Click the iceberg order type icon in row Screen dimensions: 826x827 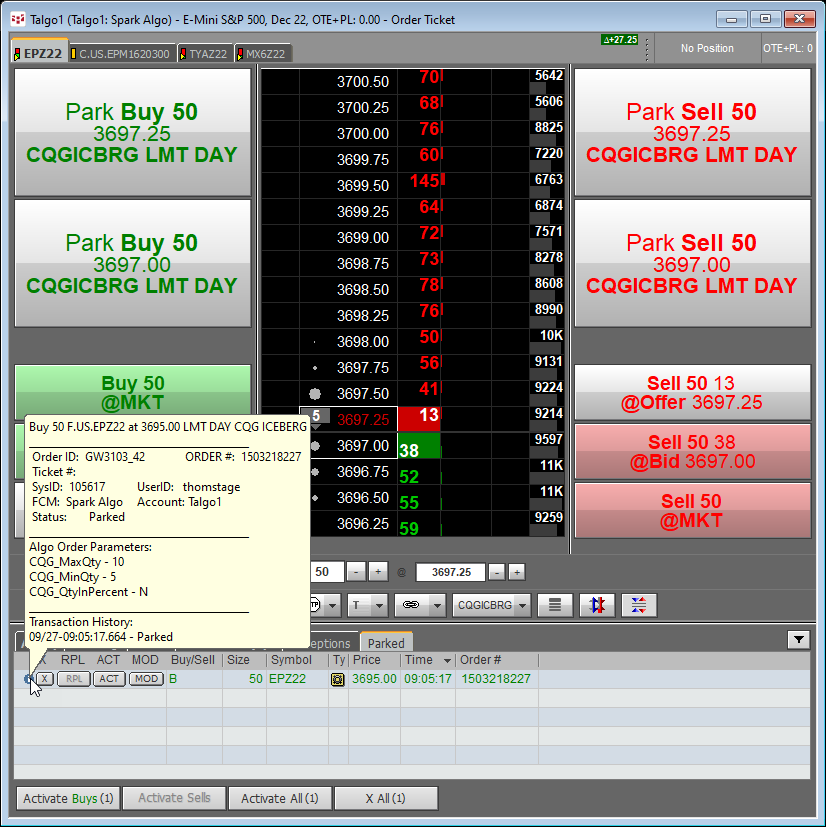339,679
